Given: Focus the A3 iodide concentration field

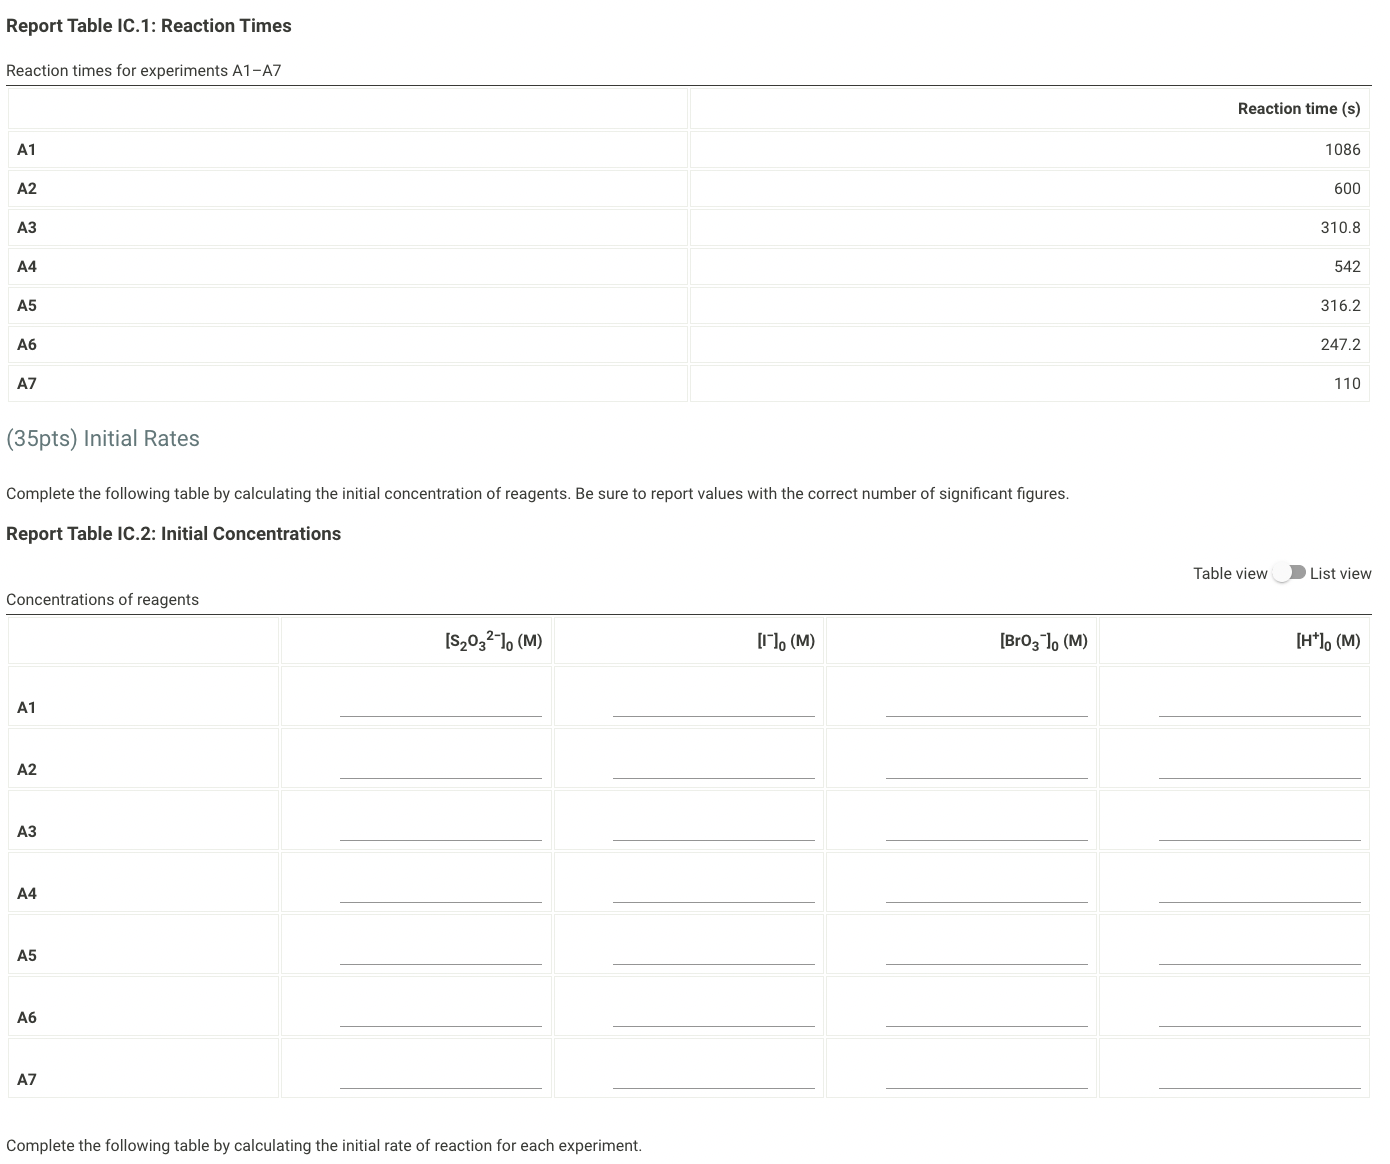Looking at the screenshot, I should (x=714, y=828).
